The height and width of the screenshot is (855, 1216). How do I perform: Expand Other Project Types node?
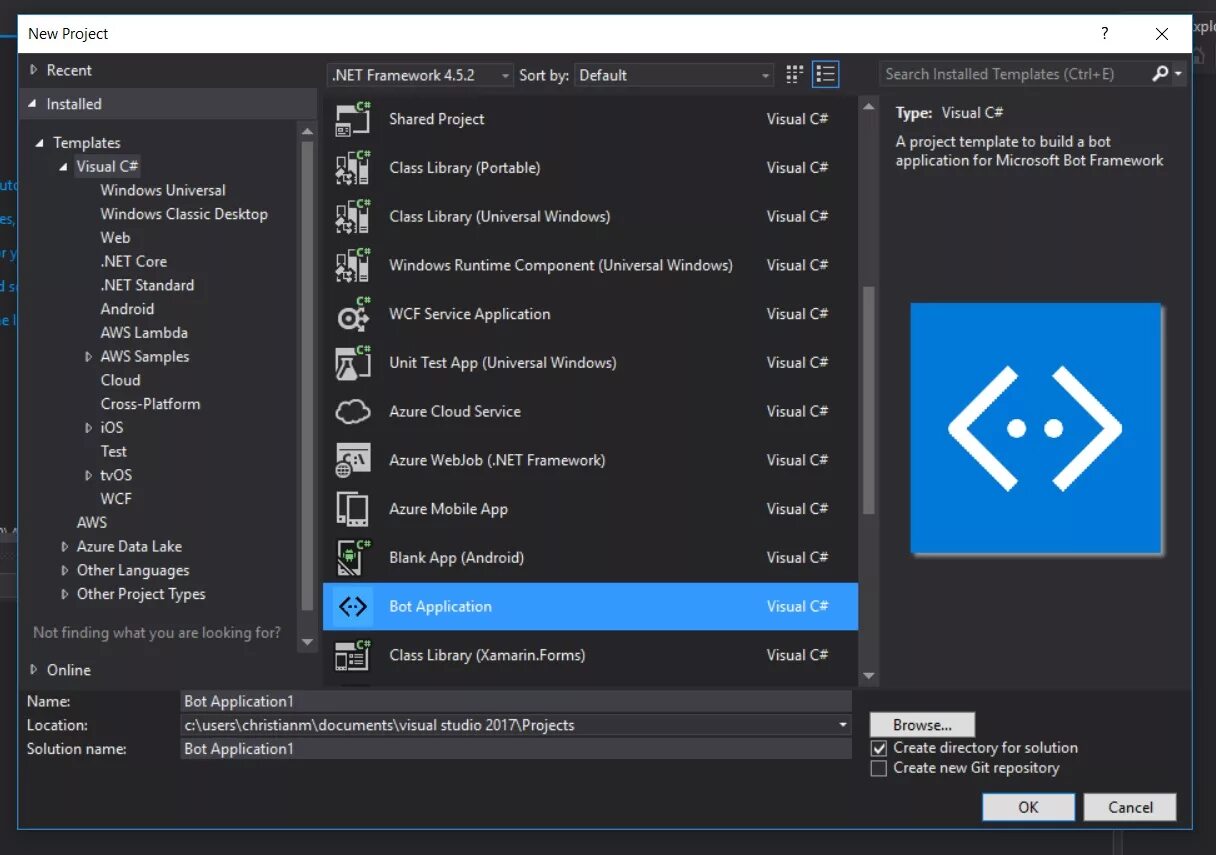(65, 594)
